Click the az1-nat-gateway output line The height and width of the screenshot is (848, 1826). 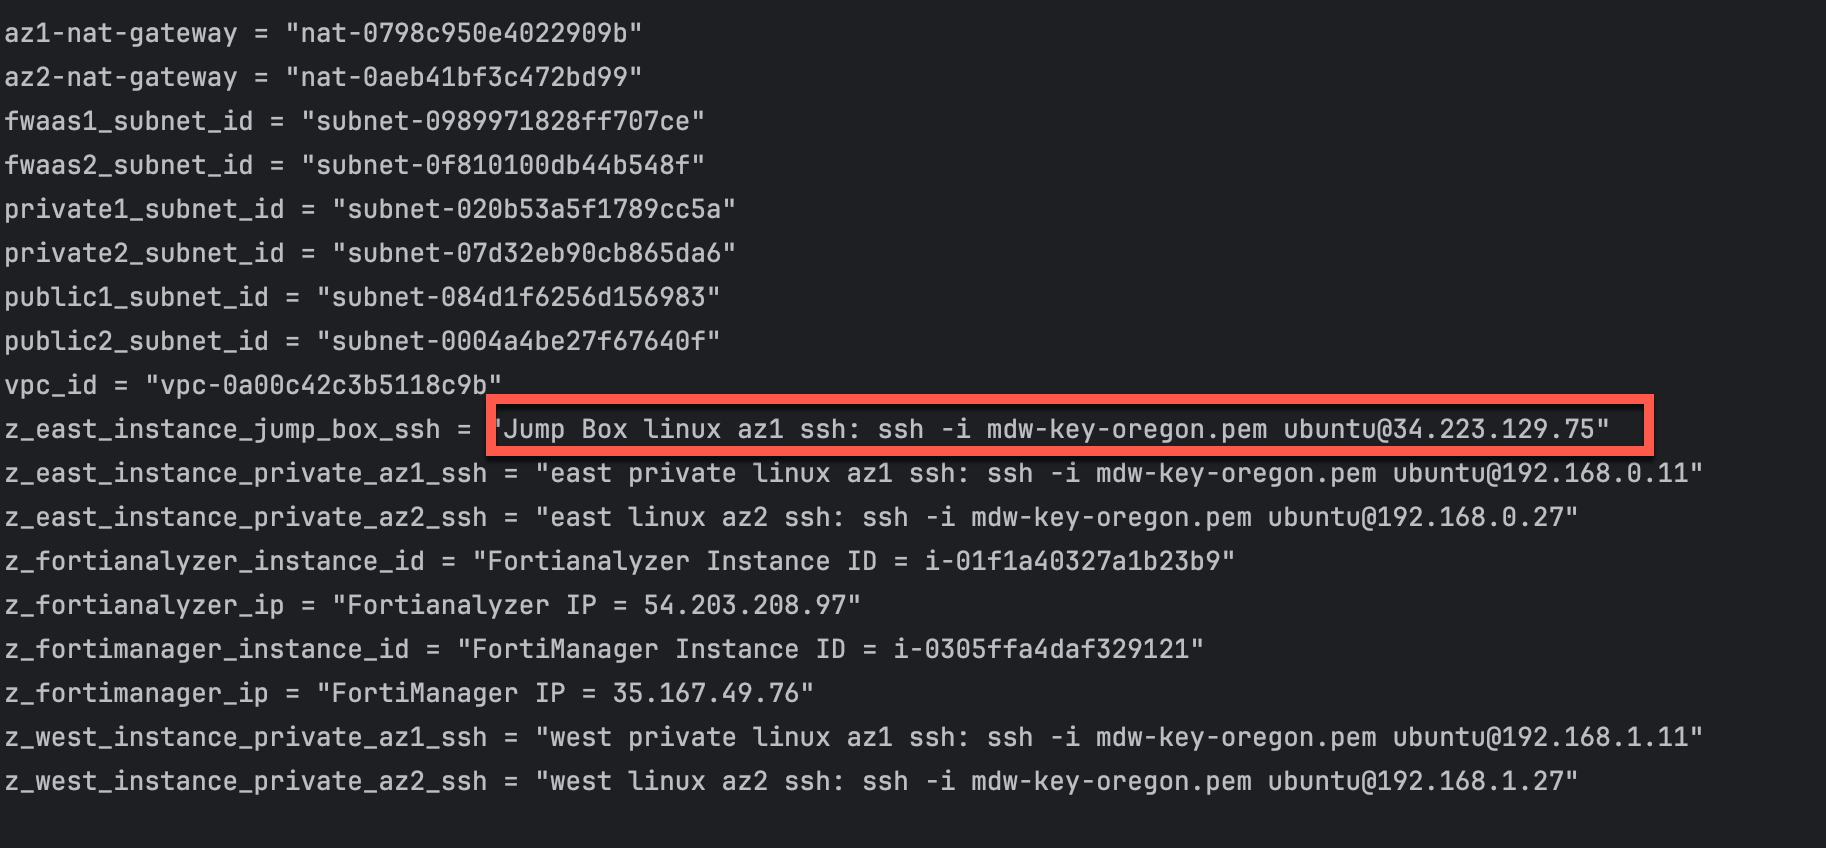coord(323,33)
